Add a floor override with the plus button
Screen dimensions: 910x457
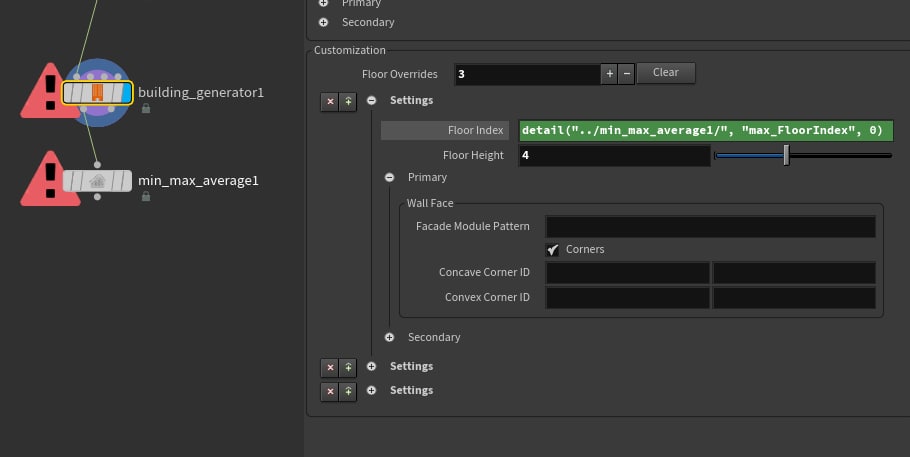609,74
